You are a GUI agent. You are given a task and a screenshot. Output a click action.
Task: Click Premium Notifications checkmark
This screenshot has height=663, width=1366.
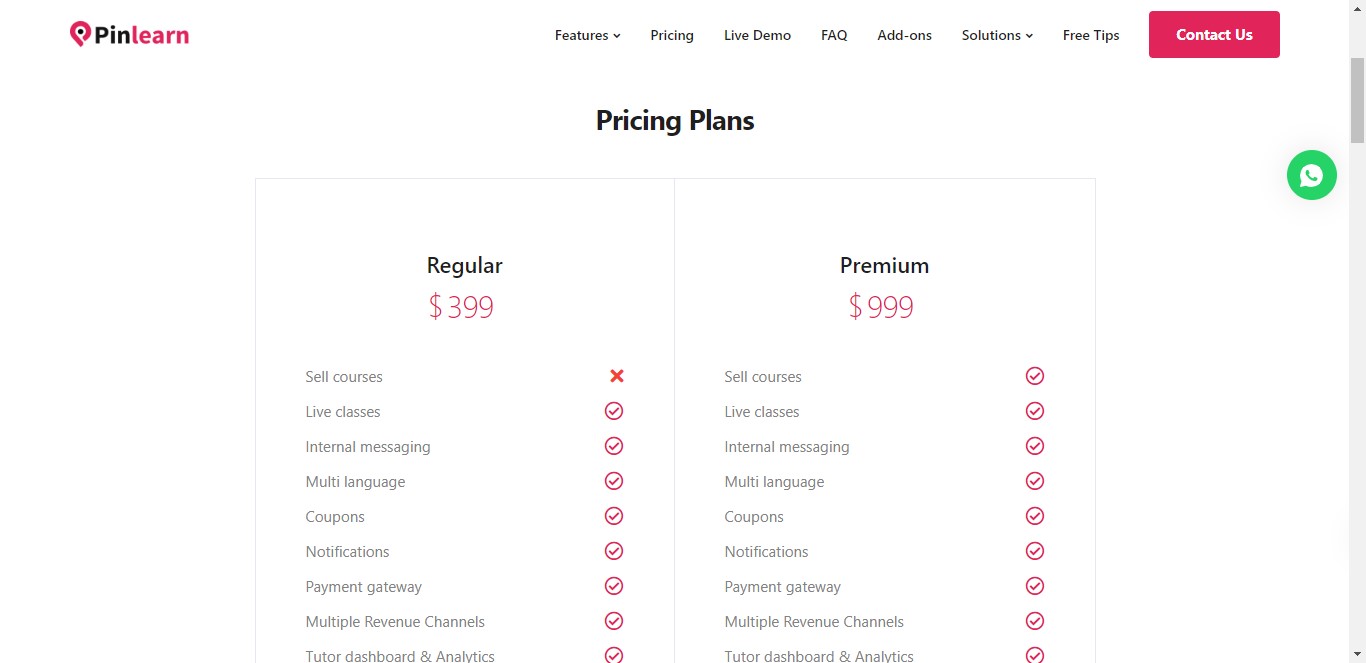tap(1034, 551)
